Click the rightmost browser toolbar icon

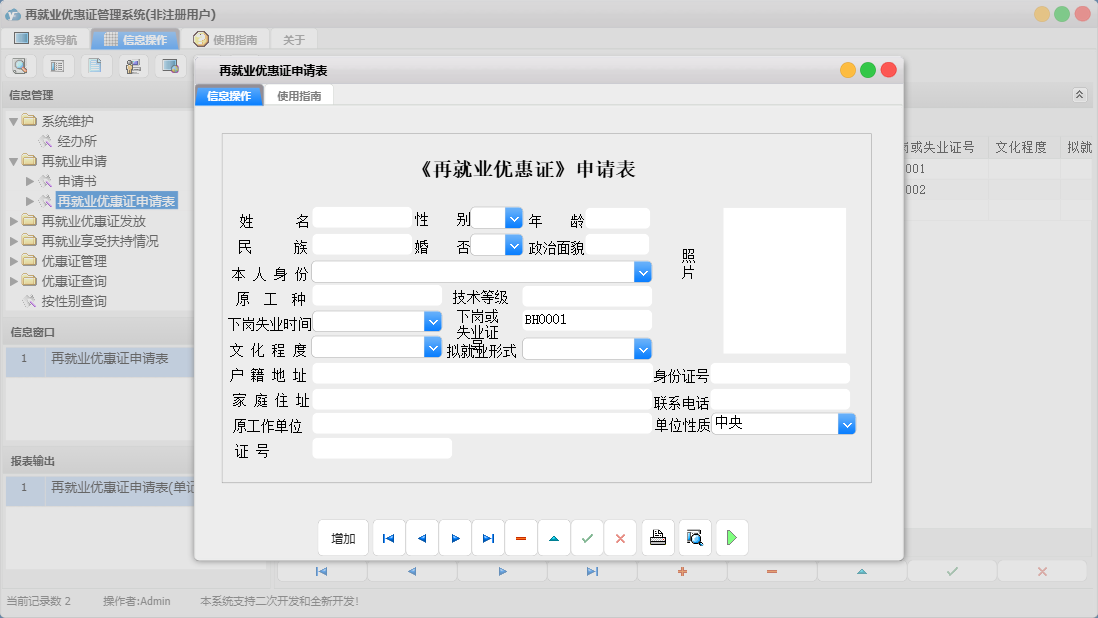(170, 65)
